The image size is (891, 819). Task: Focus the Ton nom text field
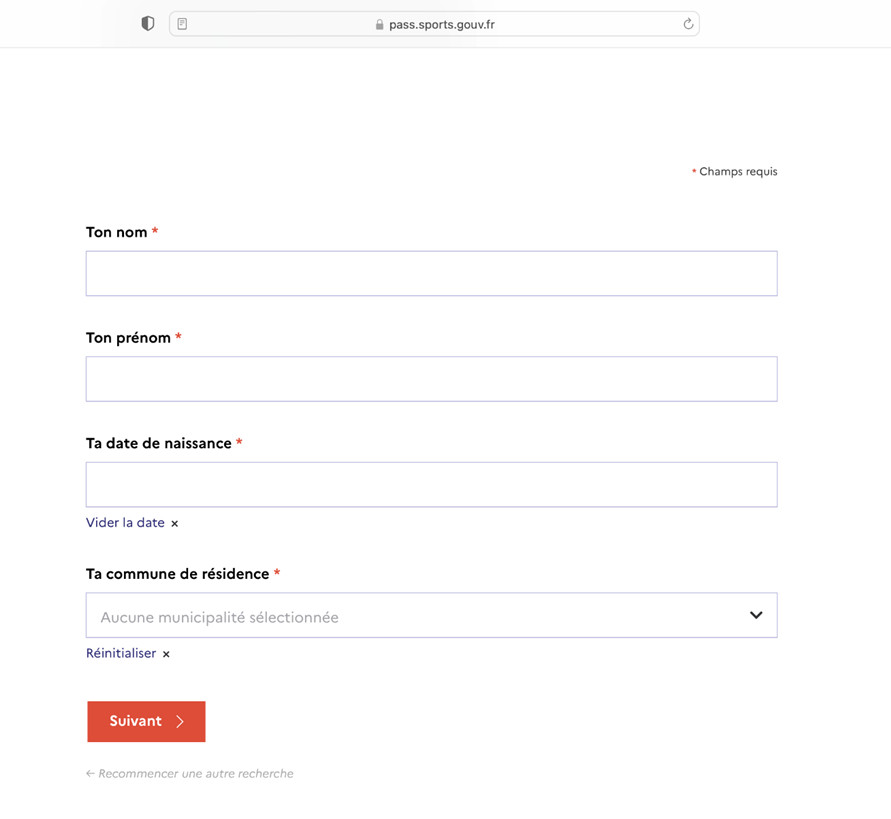click(x=431, y=273)
